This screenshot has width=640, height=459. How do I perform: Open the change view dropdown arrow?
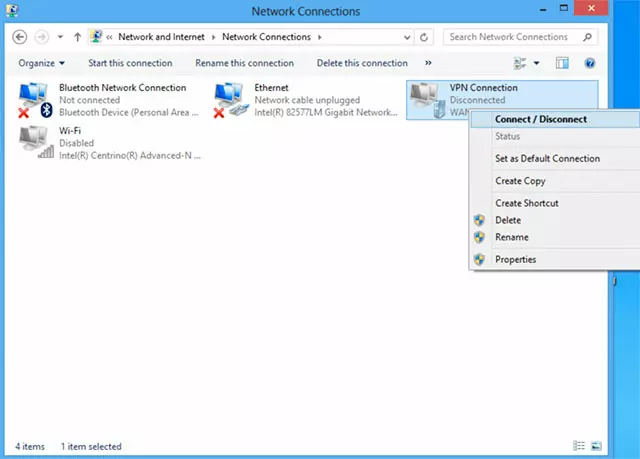(536, 63)
